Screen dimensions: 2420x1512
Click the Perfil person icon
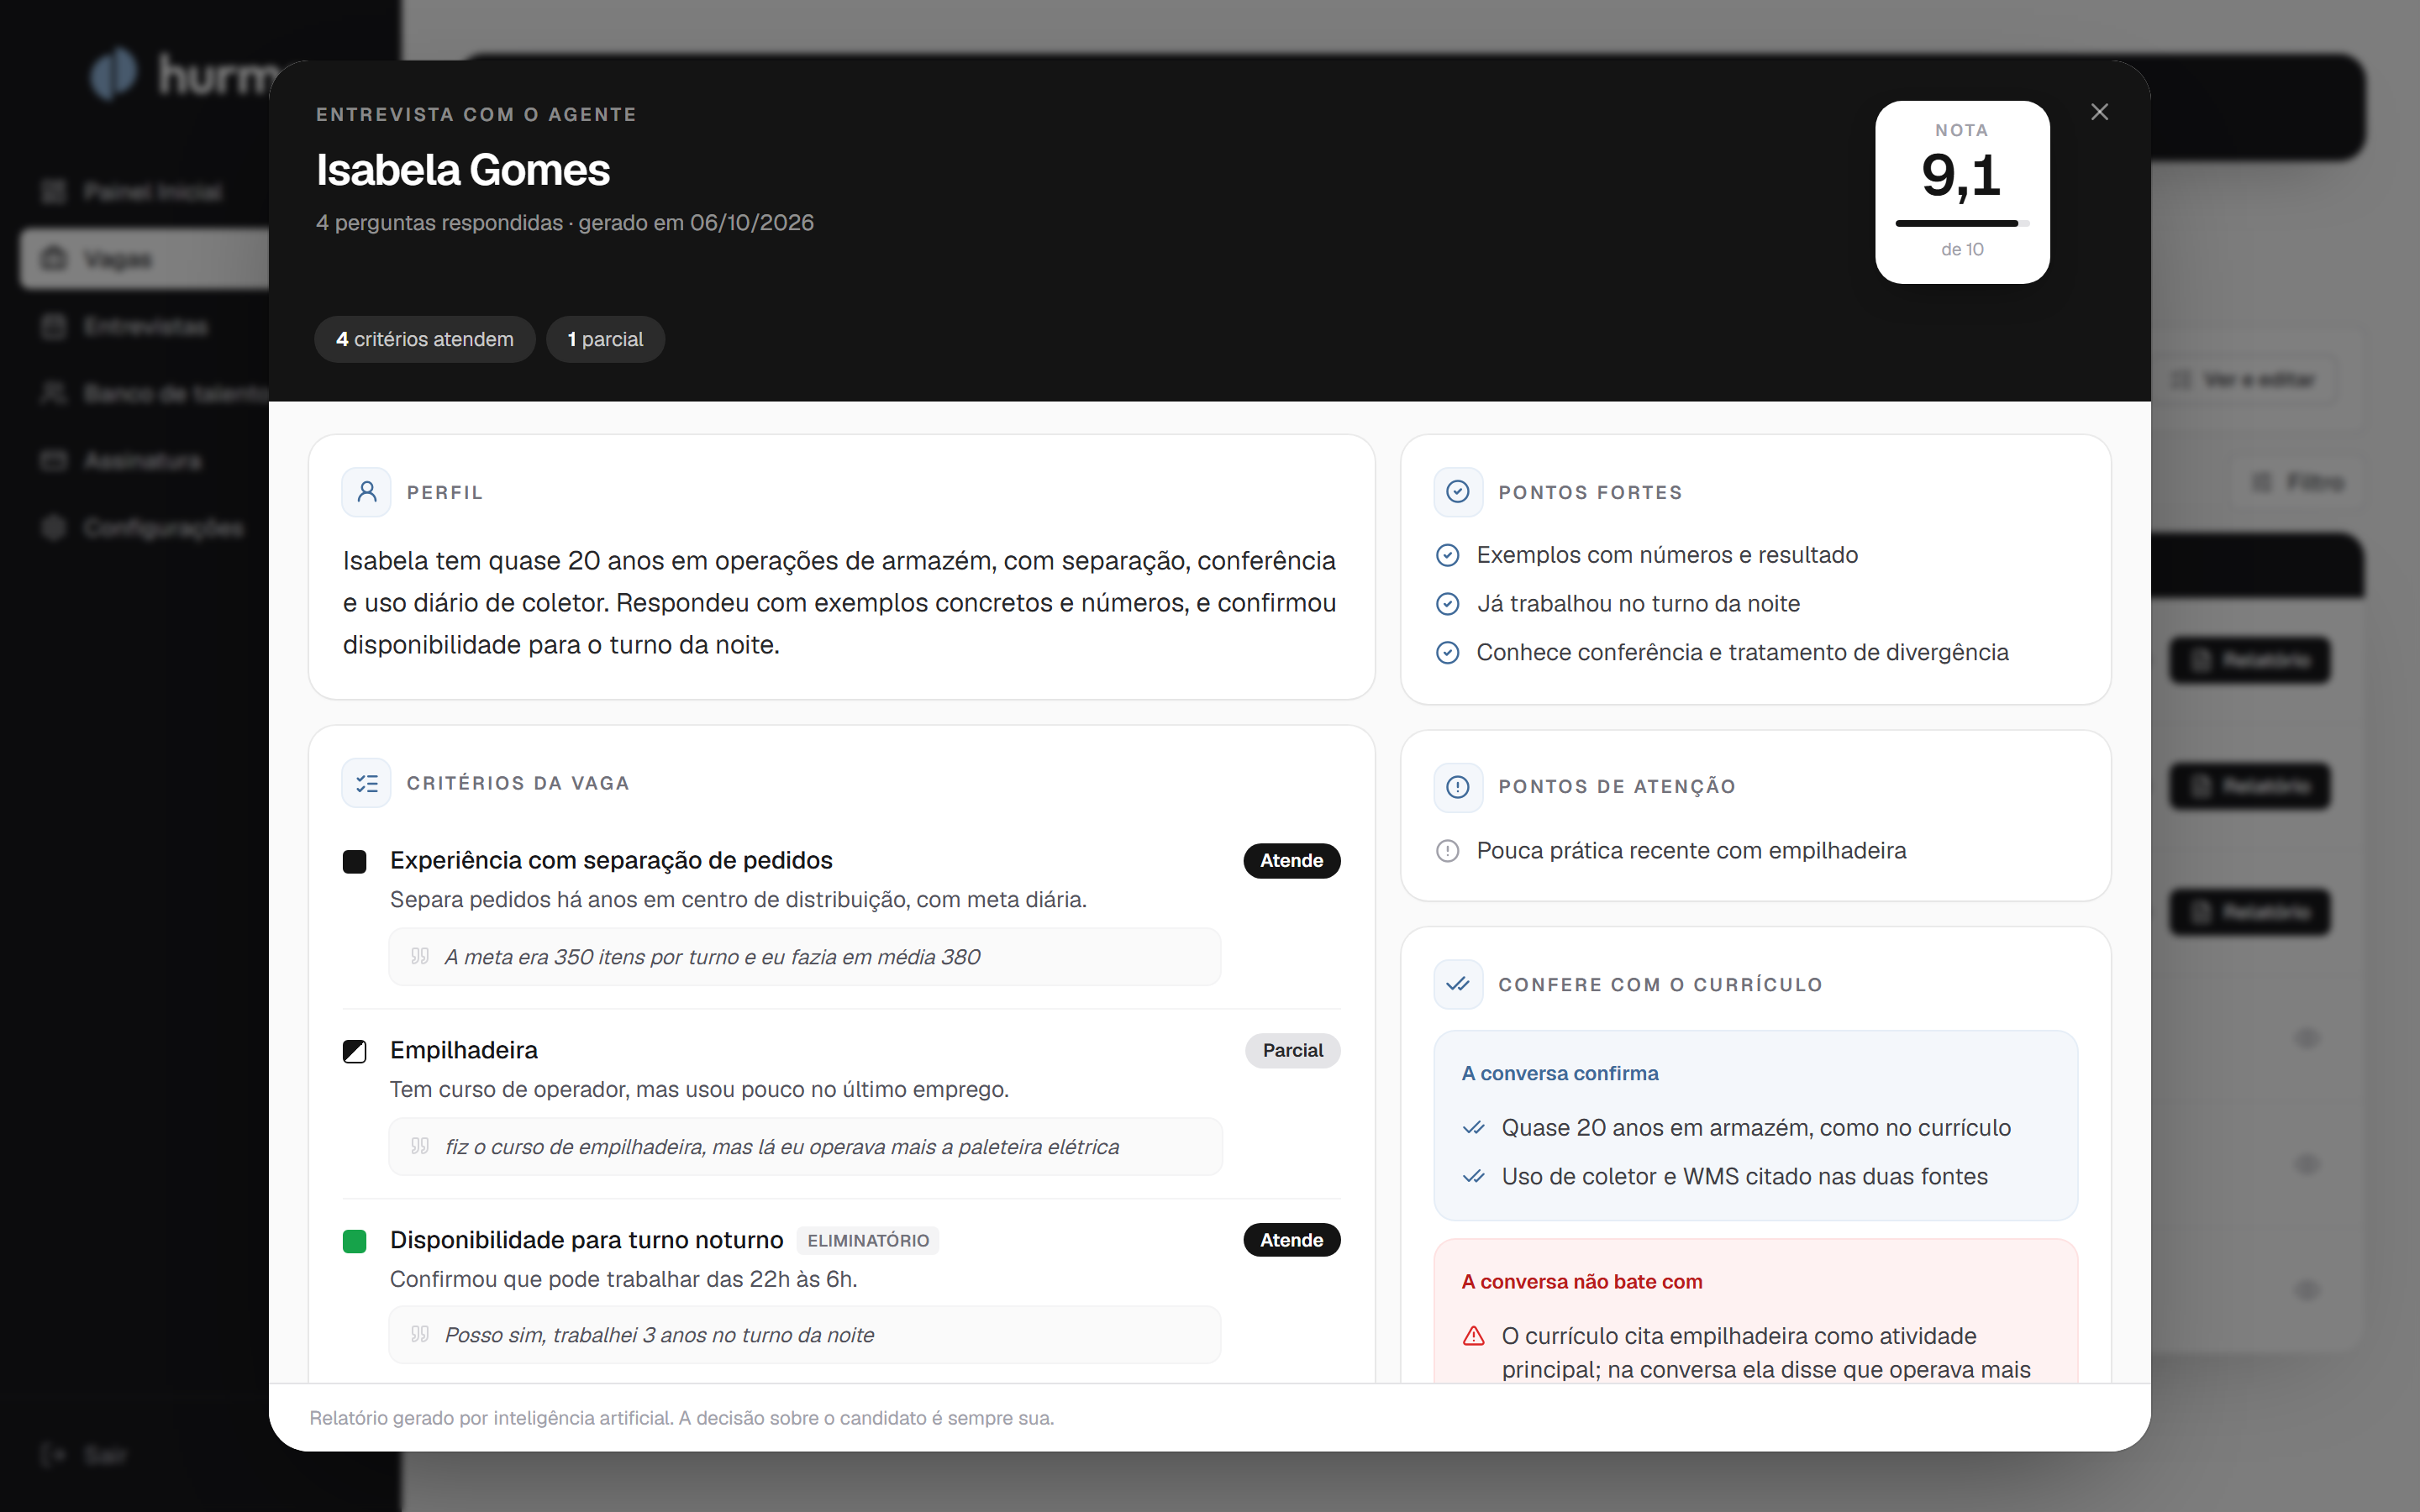[366, 492]
